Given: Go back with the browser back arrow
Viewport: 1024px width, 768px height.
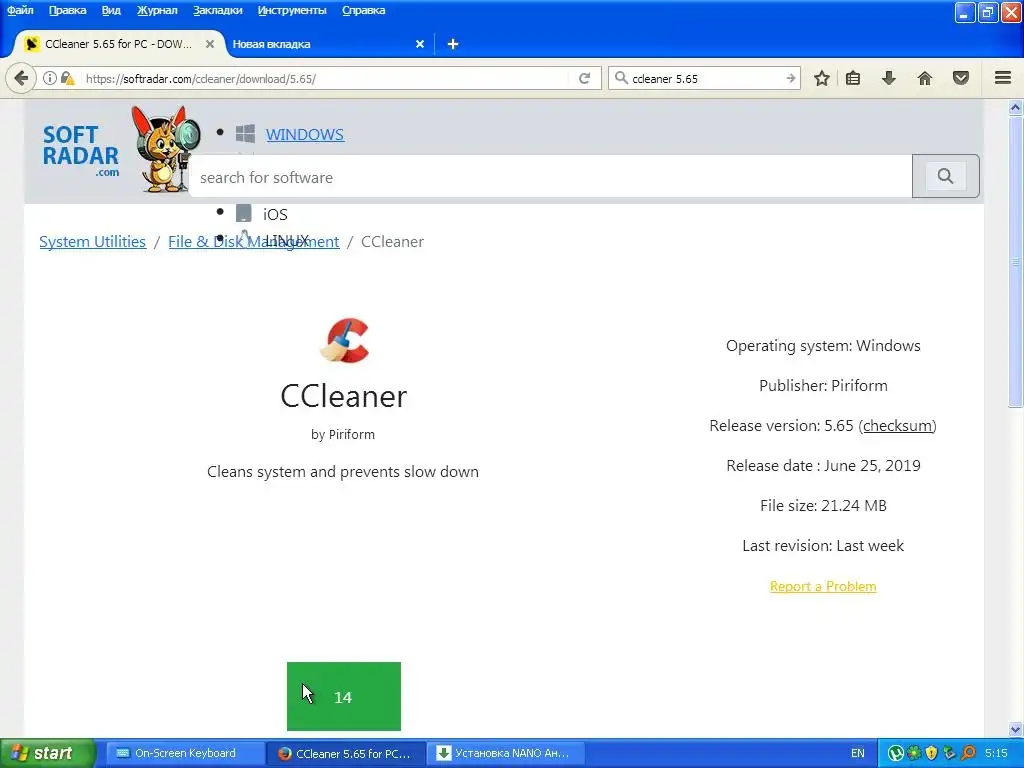Looking at the screenshot, I should [x=21, y=78].
